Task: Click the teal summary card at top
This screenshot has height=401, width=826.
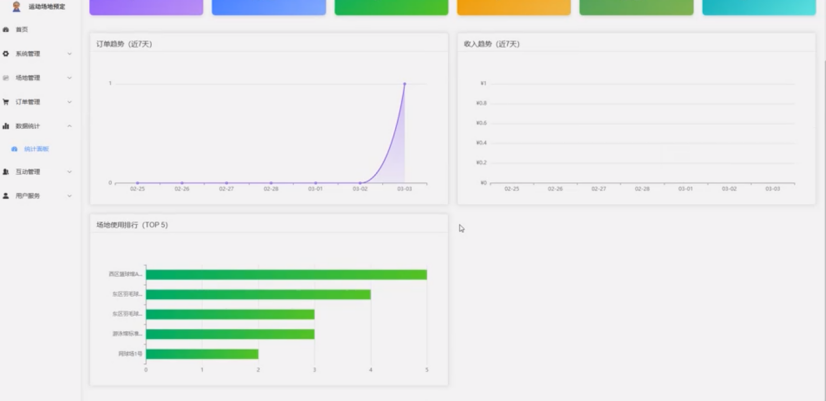Action: coord(759,7)
